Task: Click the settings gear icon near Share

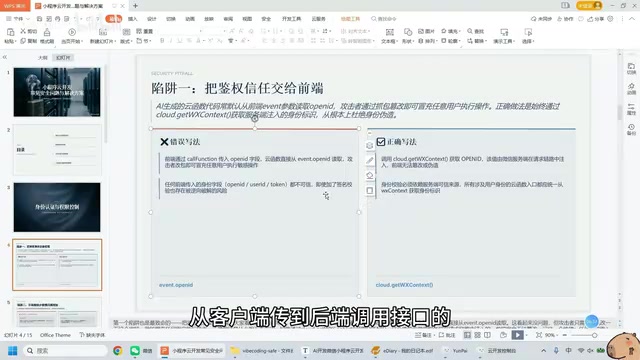Action: coord(610,19)
